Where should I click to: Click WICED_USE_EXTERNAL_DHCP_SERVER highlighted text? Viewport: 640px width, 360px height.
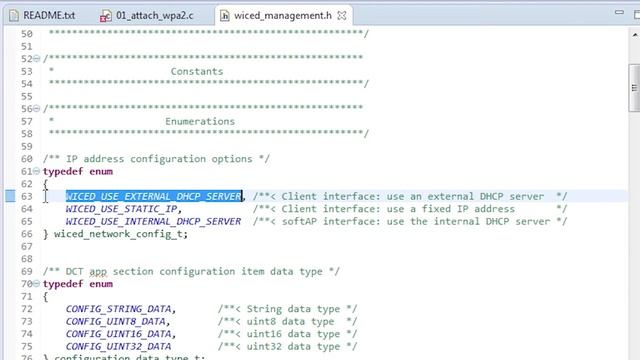pos(154,196)
